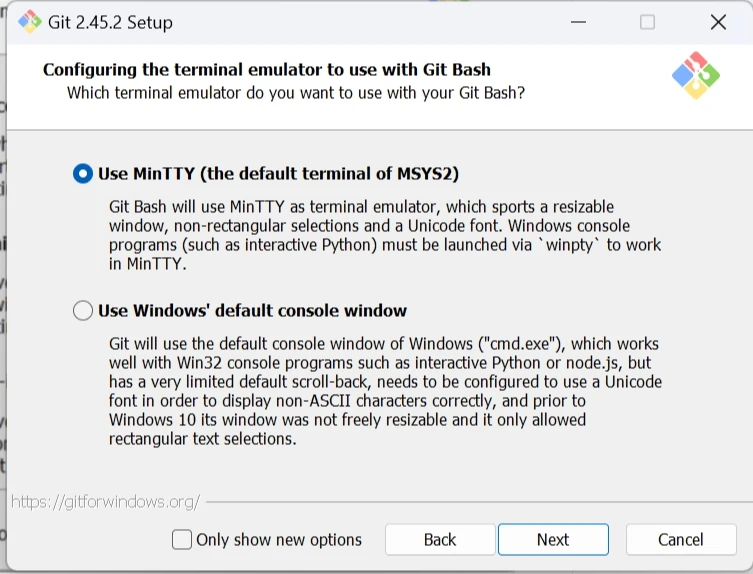Viewport: 753px width, 574px height.
Task: Click the "Git 2.45.2 Setup" title text
Action: point(110,22)
